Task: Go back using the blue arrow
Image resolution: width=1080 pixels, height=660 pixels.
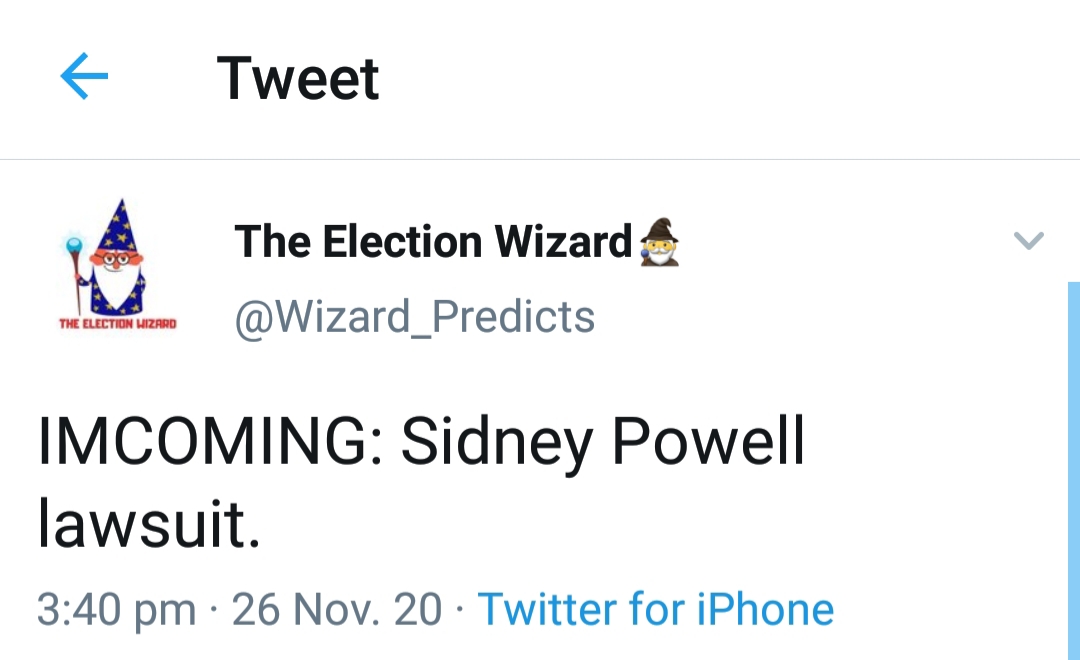Action: (84, 76)
